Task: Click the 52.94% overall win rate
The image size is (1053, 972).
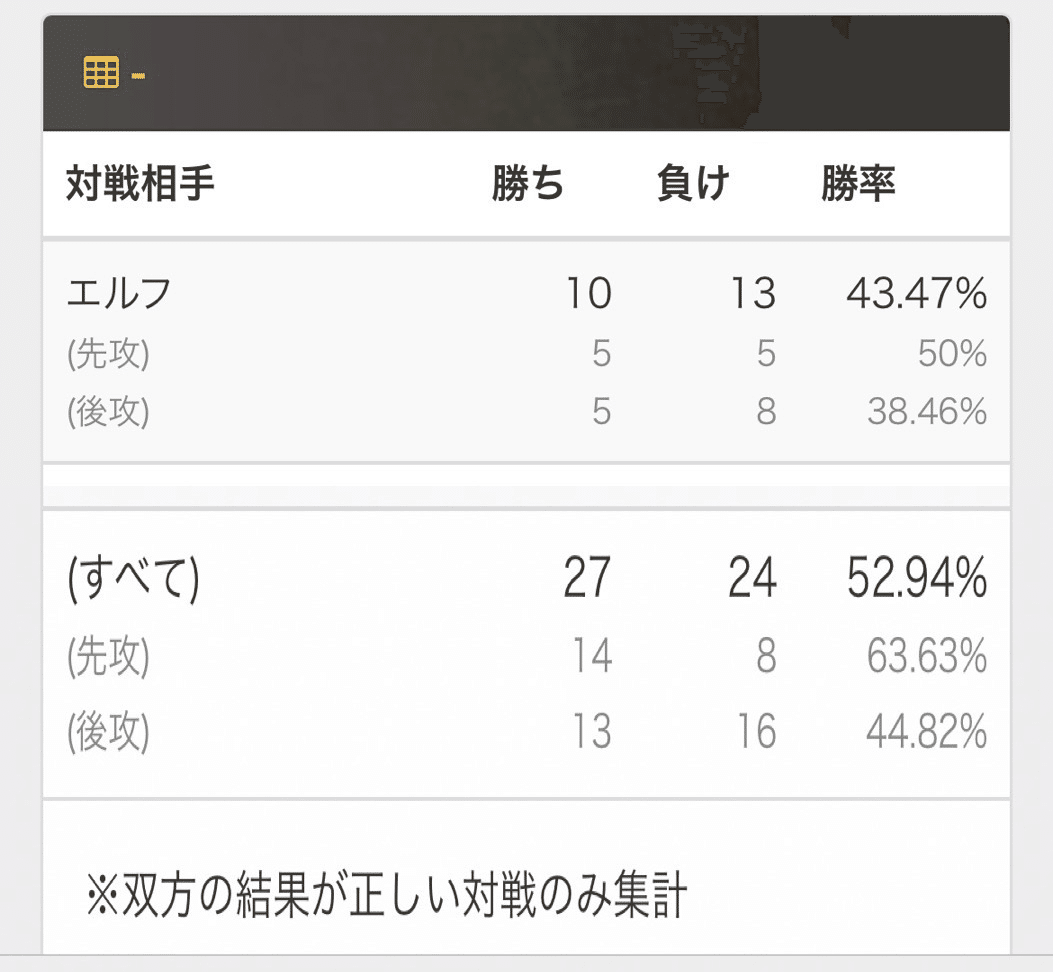Action: (917, 578)
